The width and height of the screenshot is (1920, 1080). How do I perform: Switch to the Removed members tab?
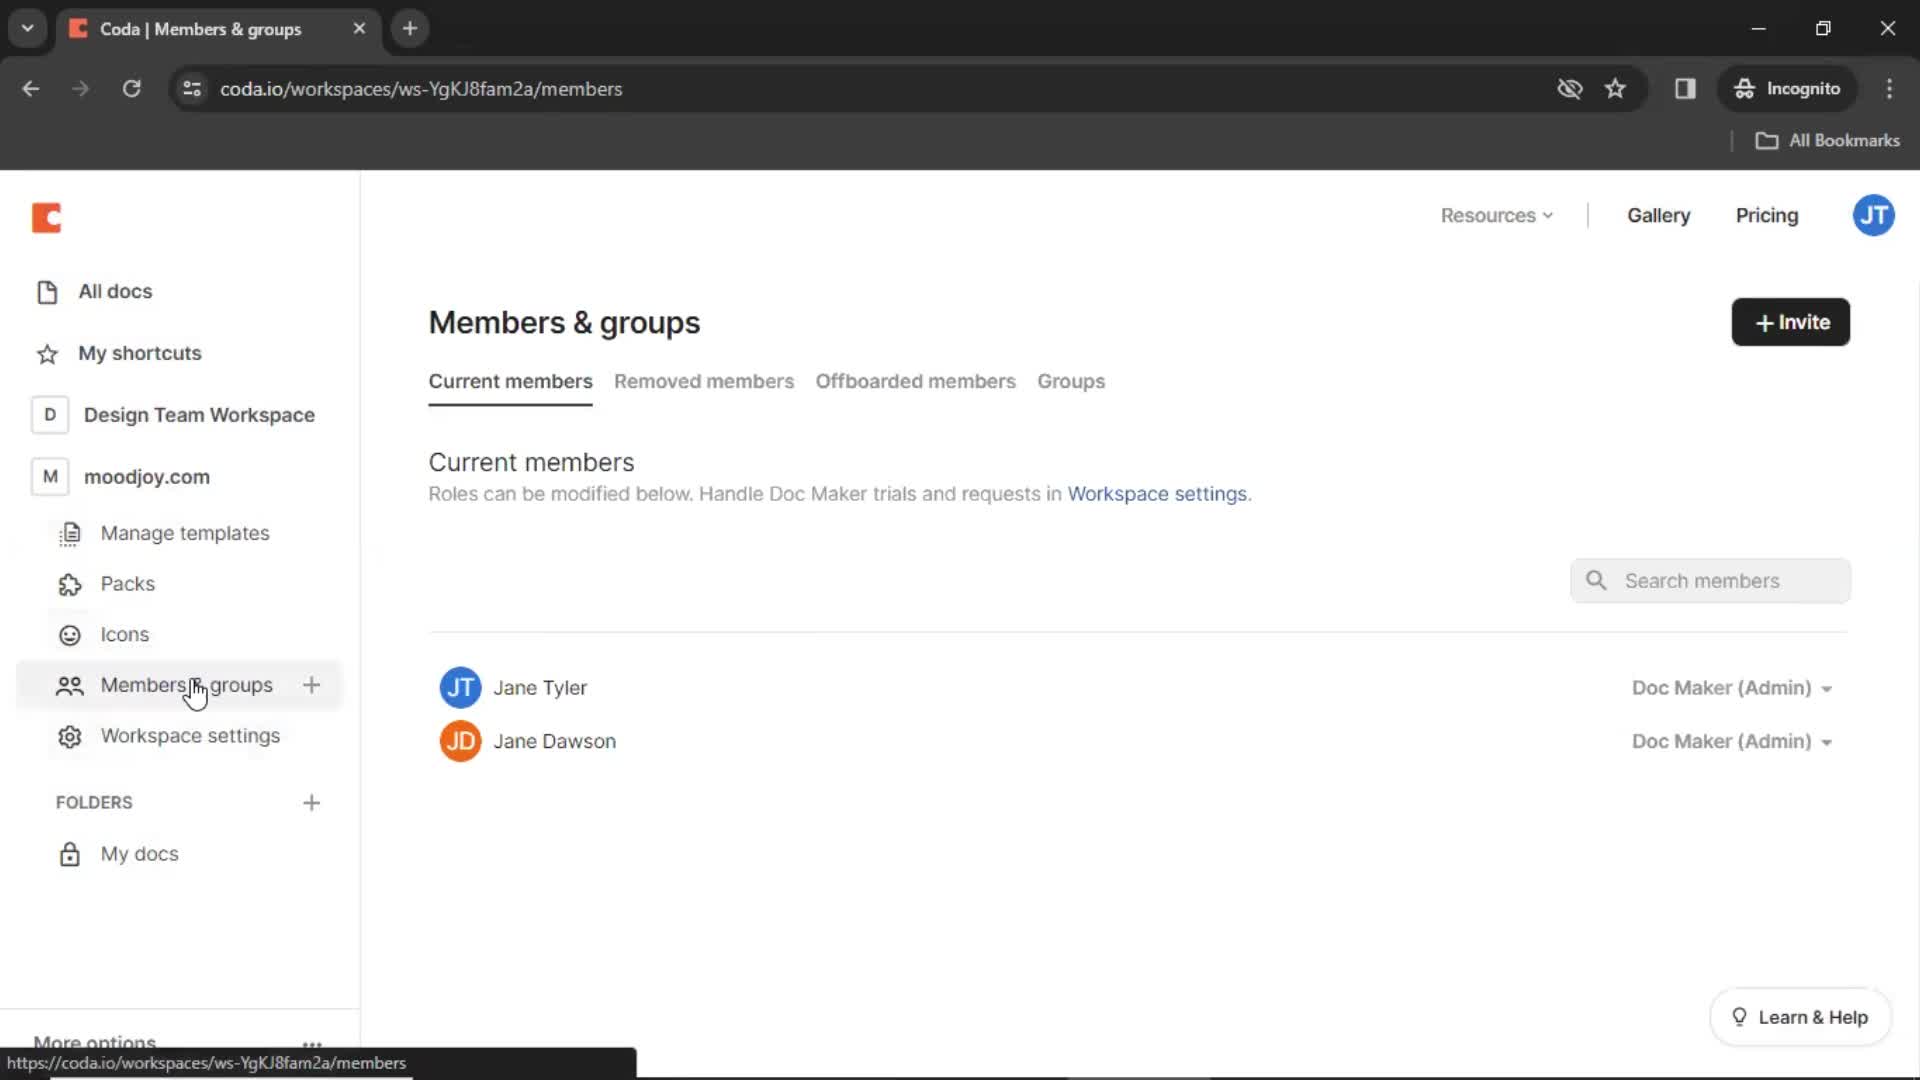pos(703,381)
